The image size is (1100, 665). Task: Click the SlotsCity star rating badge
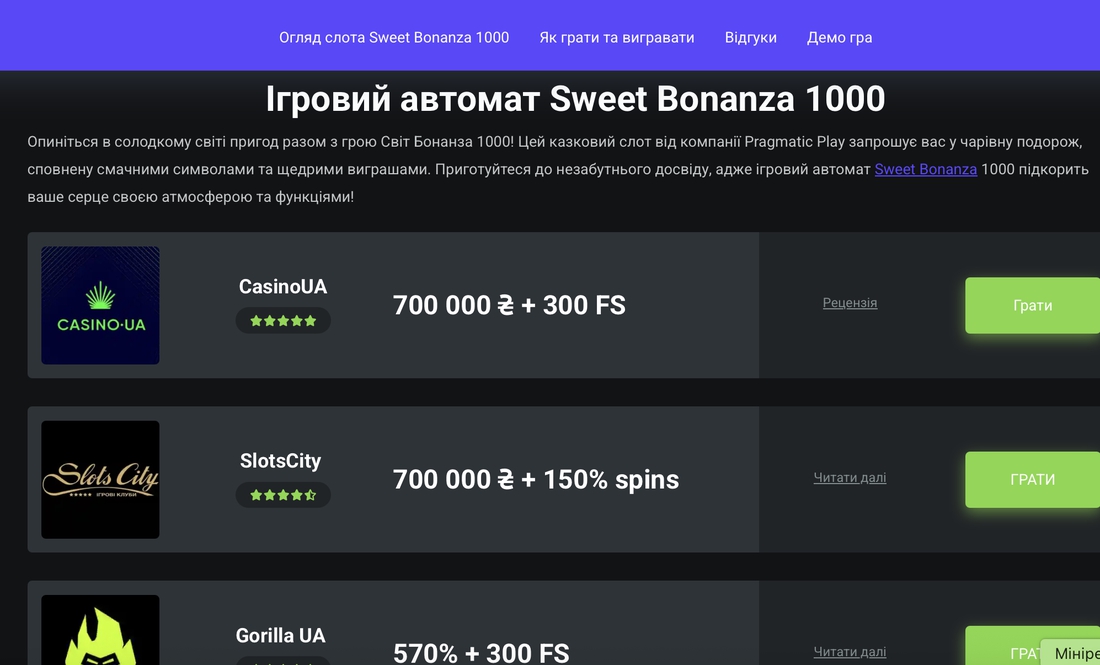(x=283, y=495)
